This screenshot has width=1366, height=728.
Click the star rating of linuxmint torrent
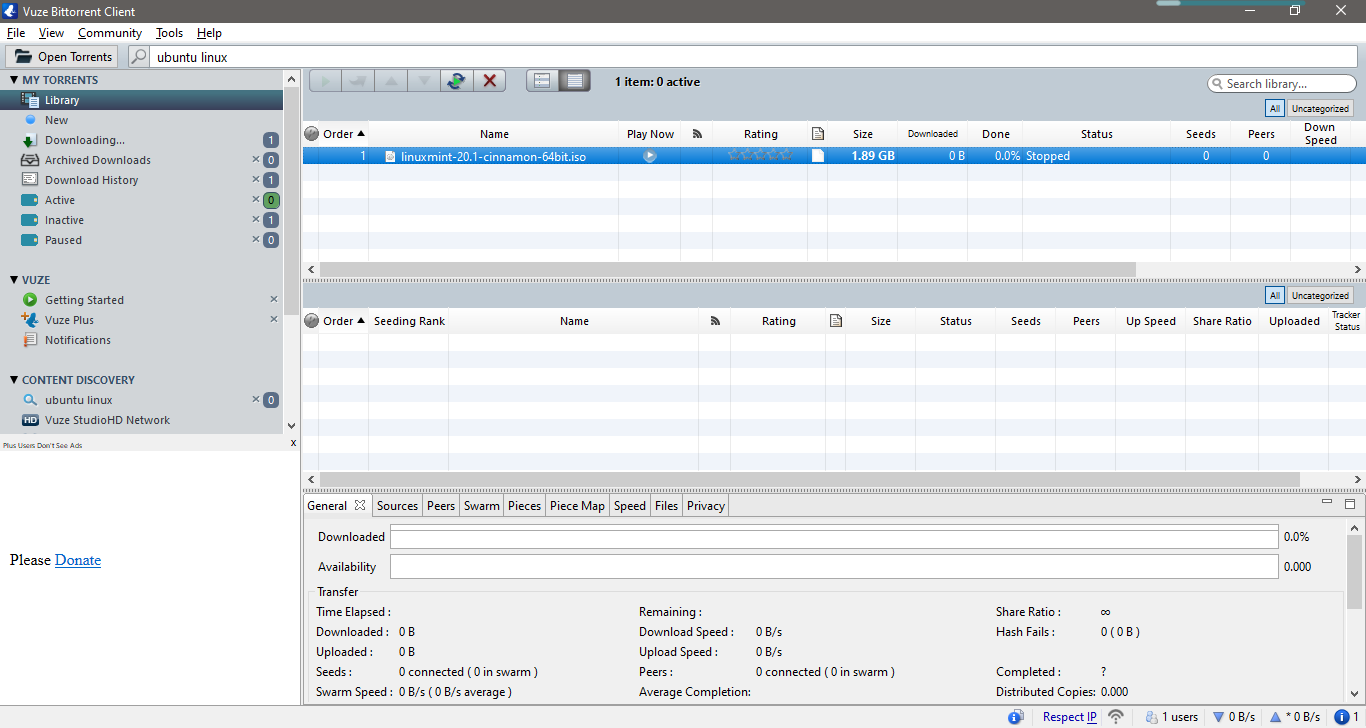click(x=760, y=155)
